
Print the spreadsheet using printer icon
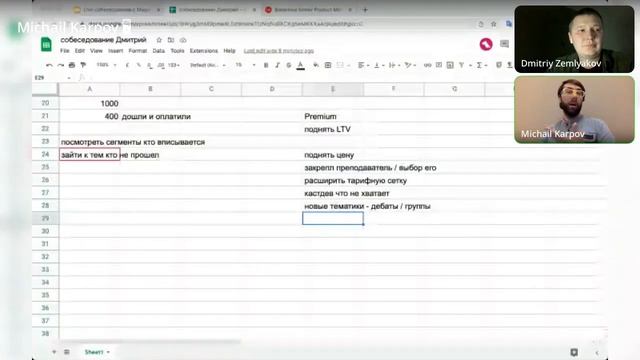(72, 65)
